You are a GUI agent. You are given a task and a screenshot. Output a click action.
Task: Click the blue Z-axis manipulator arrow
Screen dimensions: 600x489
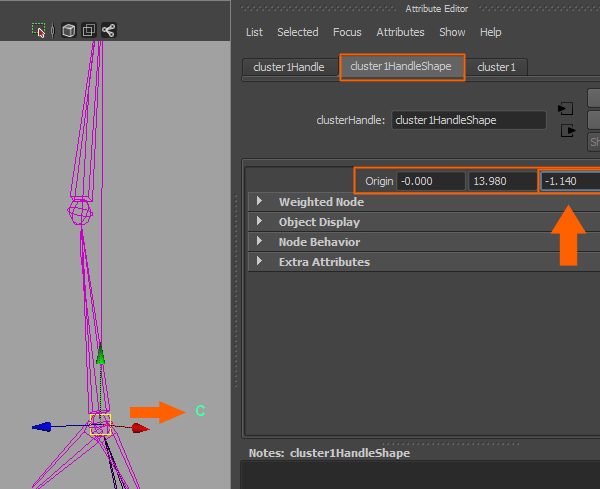click(42, 427)
